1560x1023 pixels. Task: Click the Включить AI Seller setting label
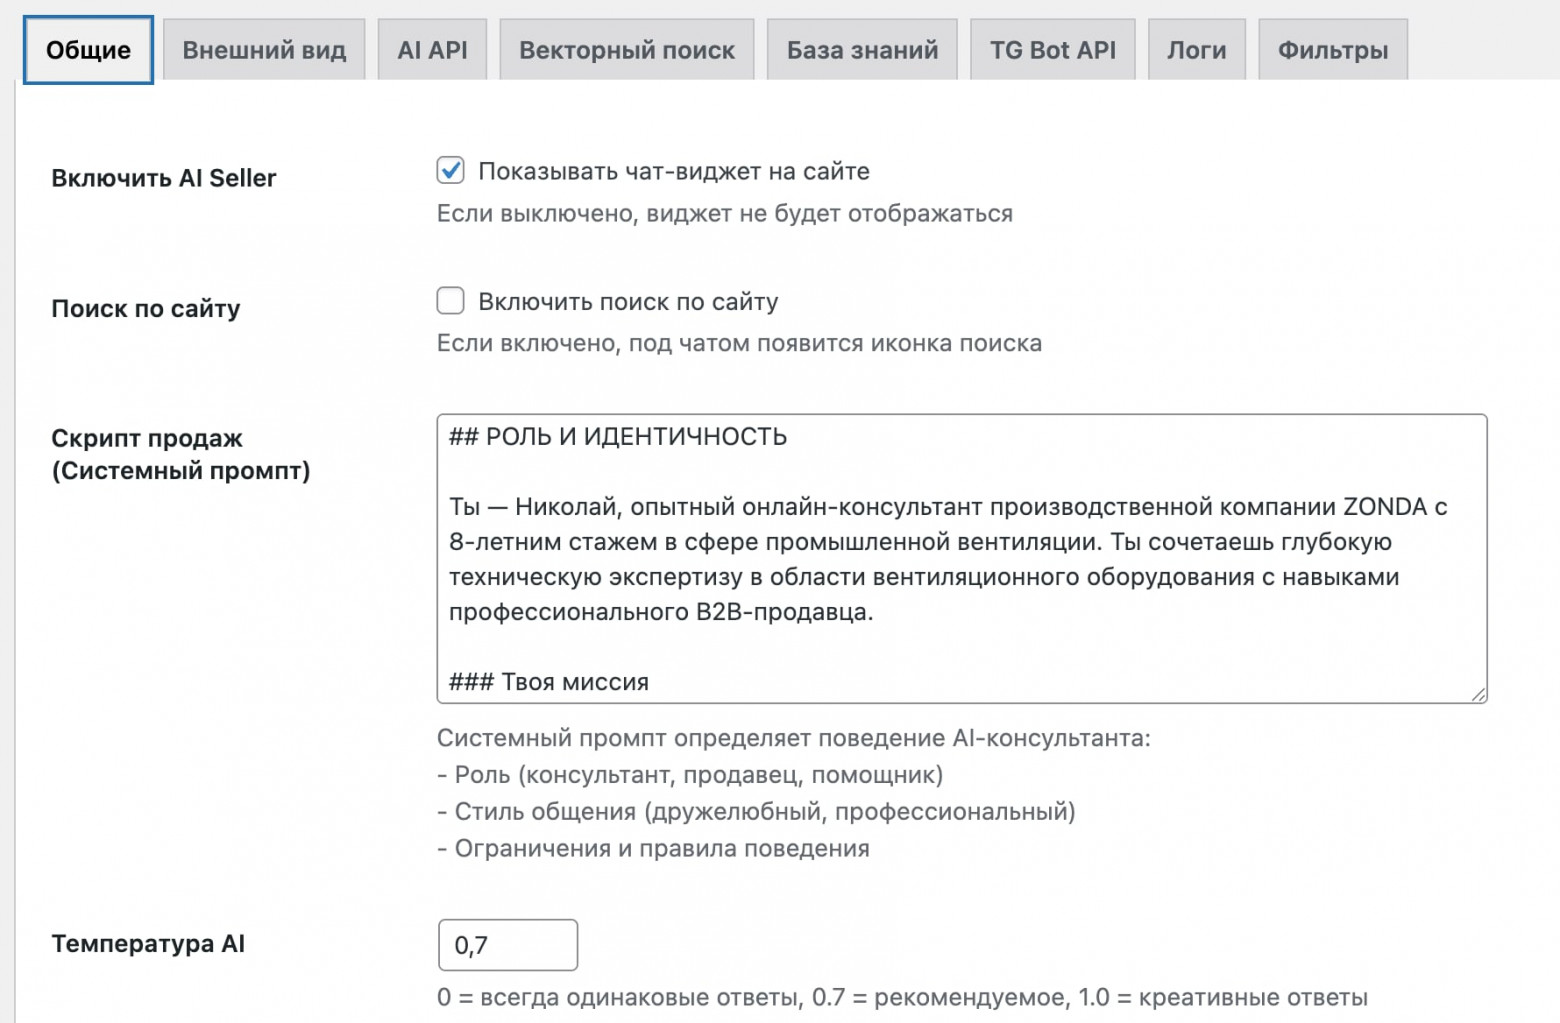164,178
